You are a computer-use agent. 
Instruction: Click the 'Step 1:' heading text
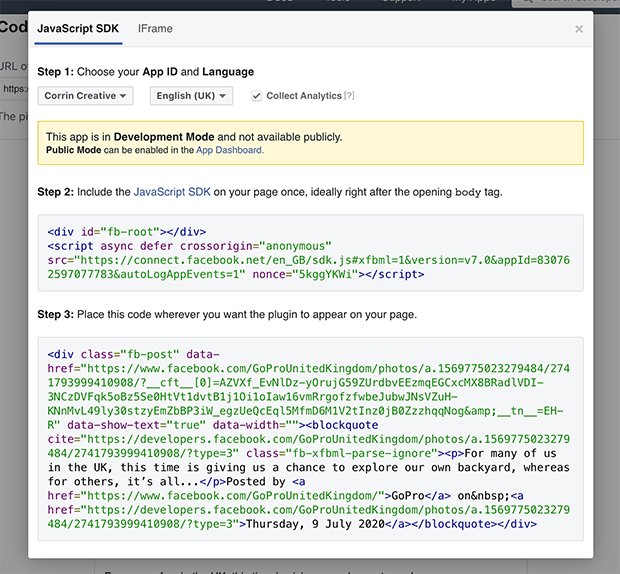point(56,72)
